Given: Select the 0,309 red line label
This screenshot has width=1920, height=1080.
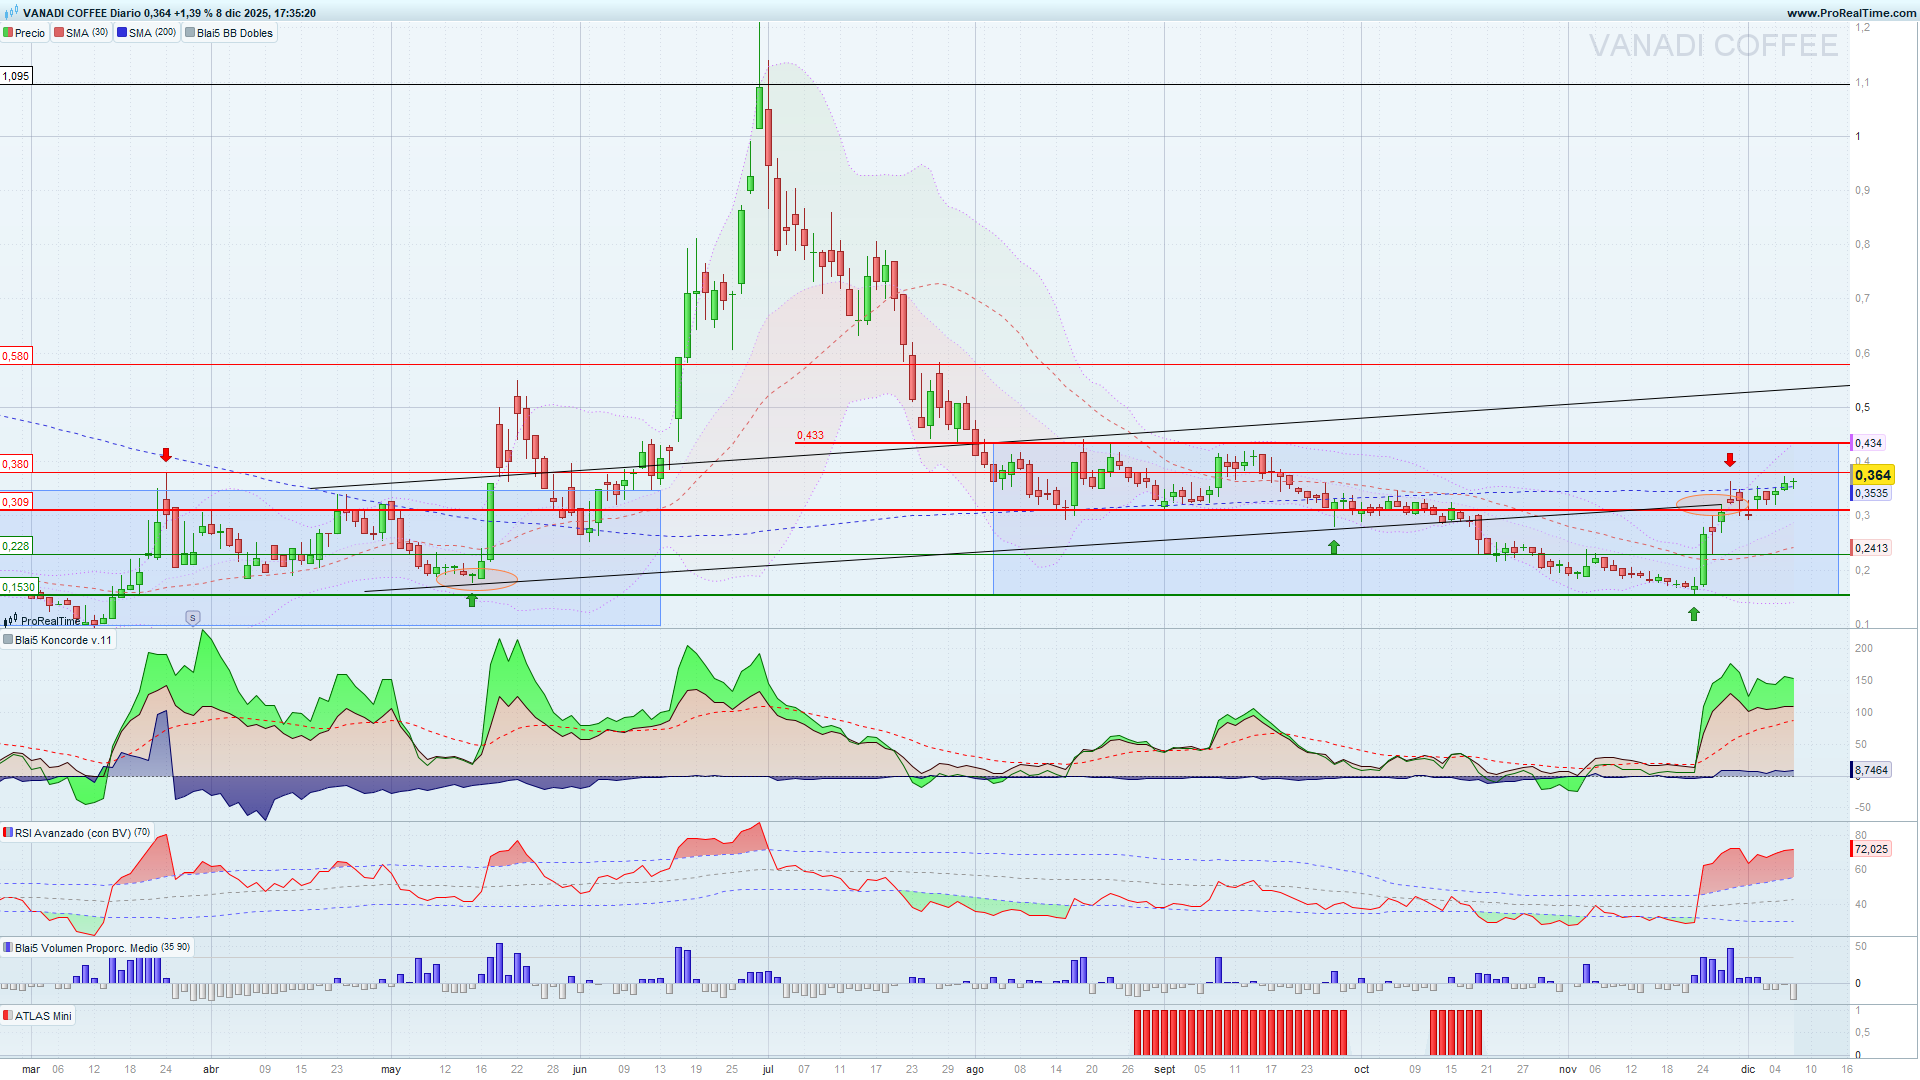Looking at the screenshot, I should click(x=16, y=502).
